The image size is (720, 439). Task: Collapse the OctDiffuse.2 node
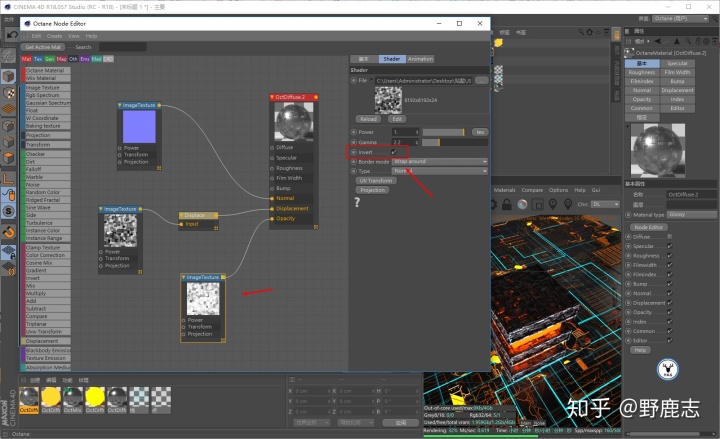point(272,97)
